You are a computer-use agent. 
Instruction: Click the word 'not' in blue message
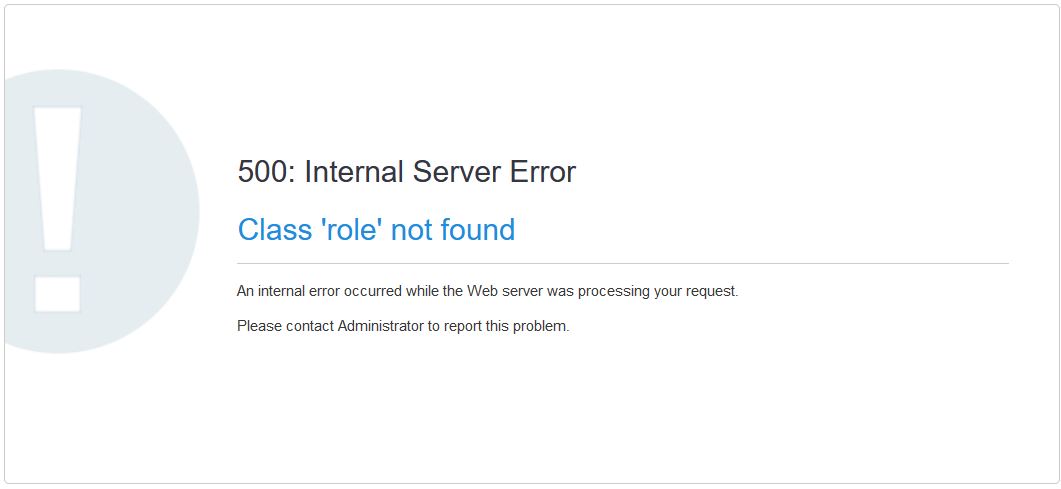(411, 230)
